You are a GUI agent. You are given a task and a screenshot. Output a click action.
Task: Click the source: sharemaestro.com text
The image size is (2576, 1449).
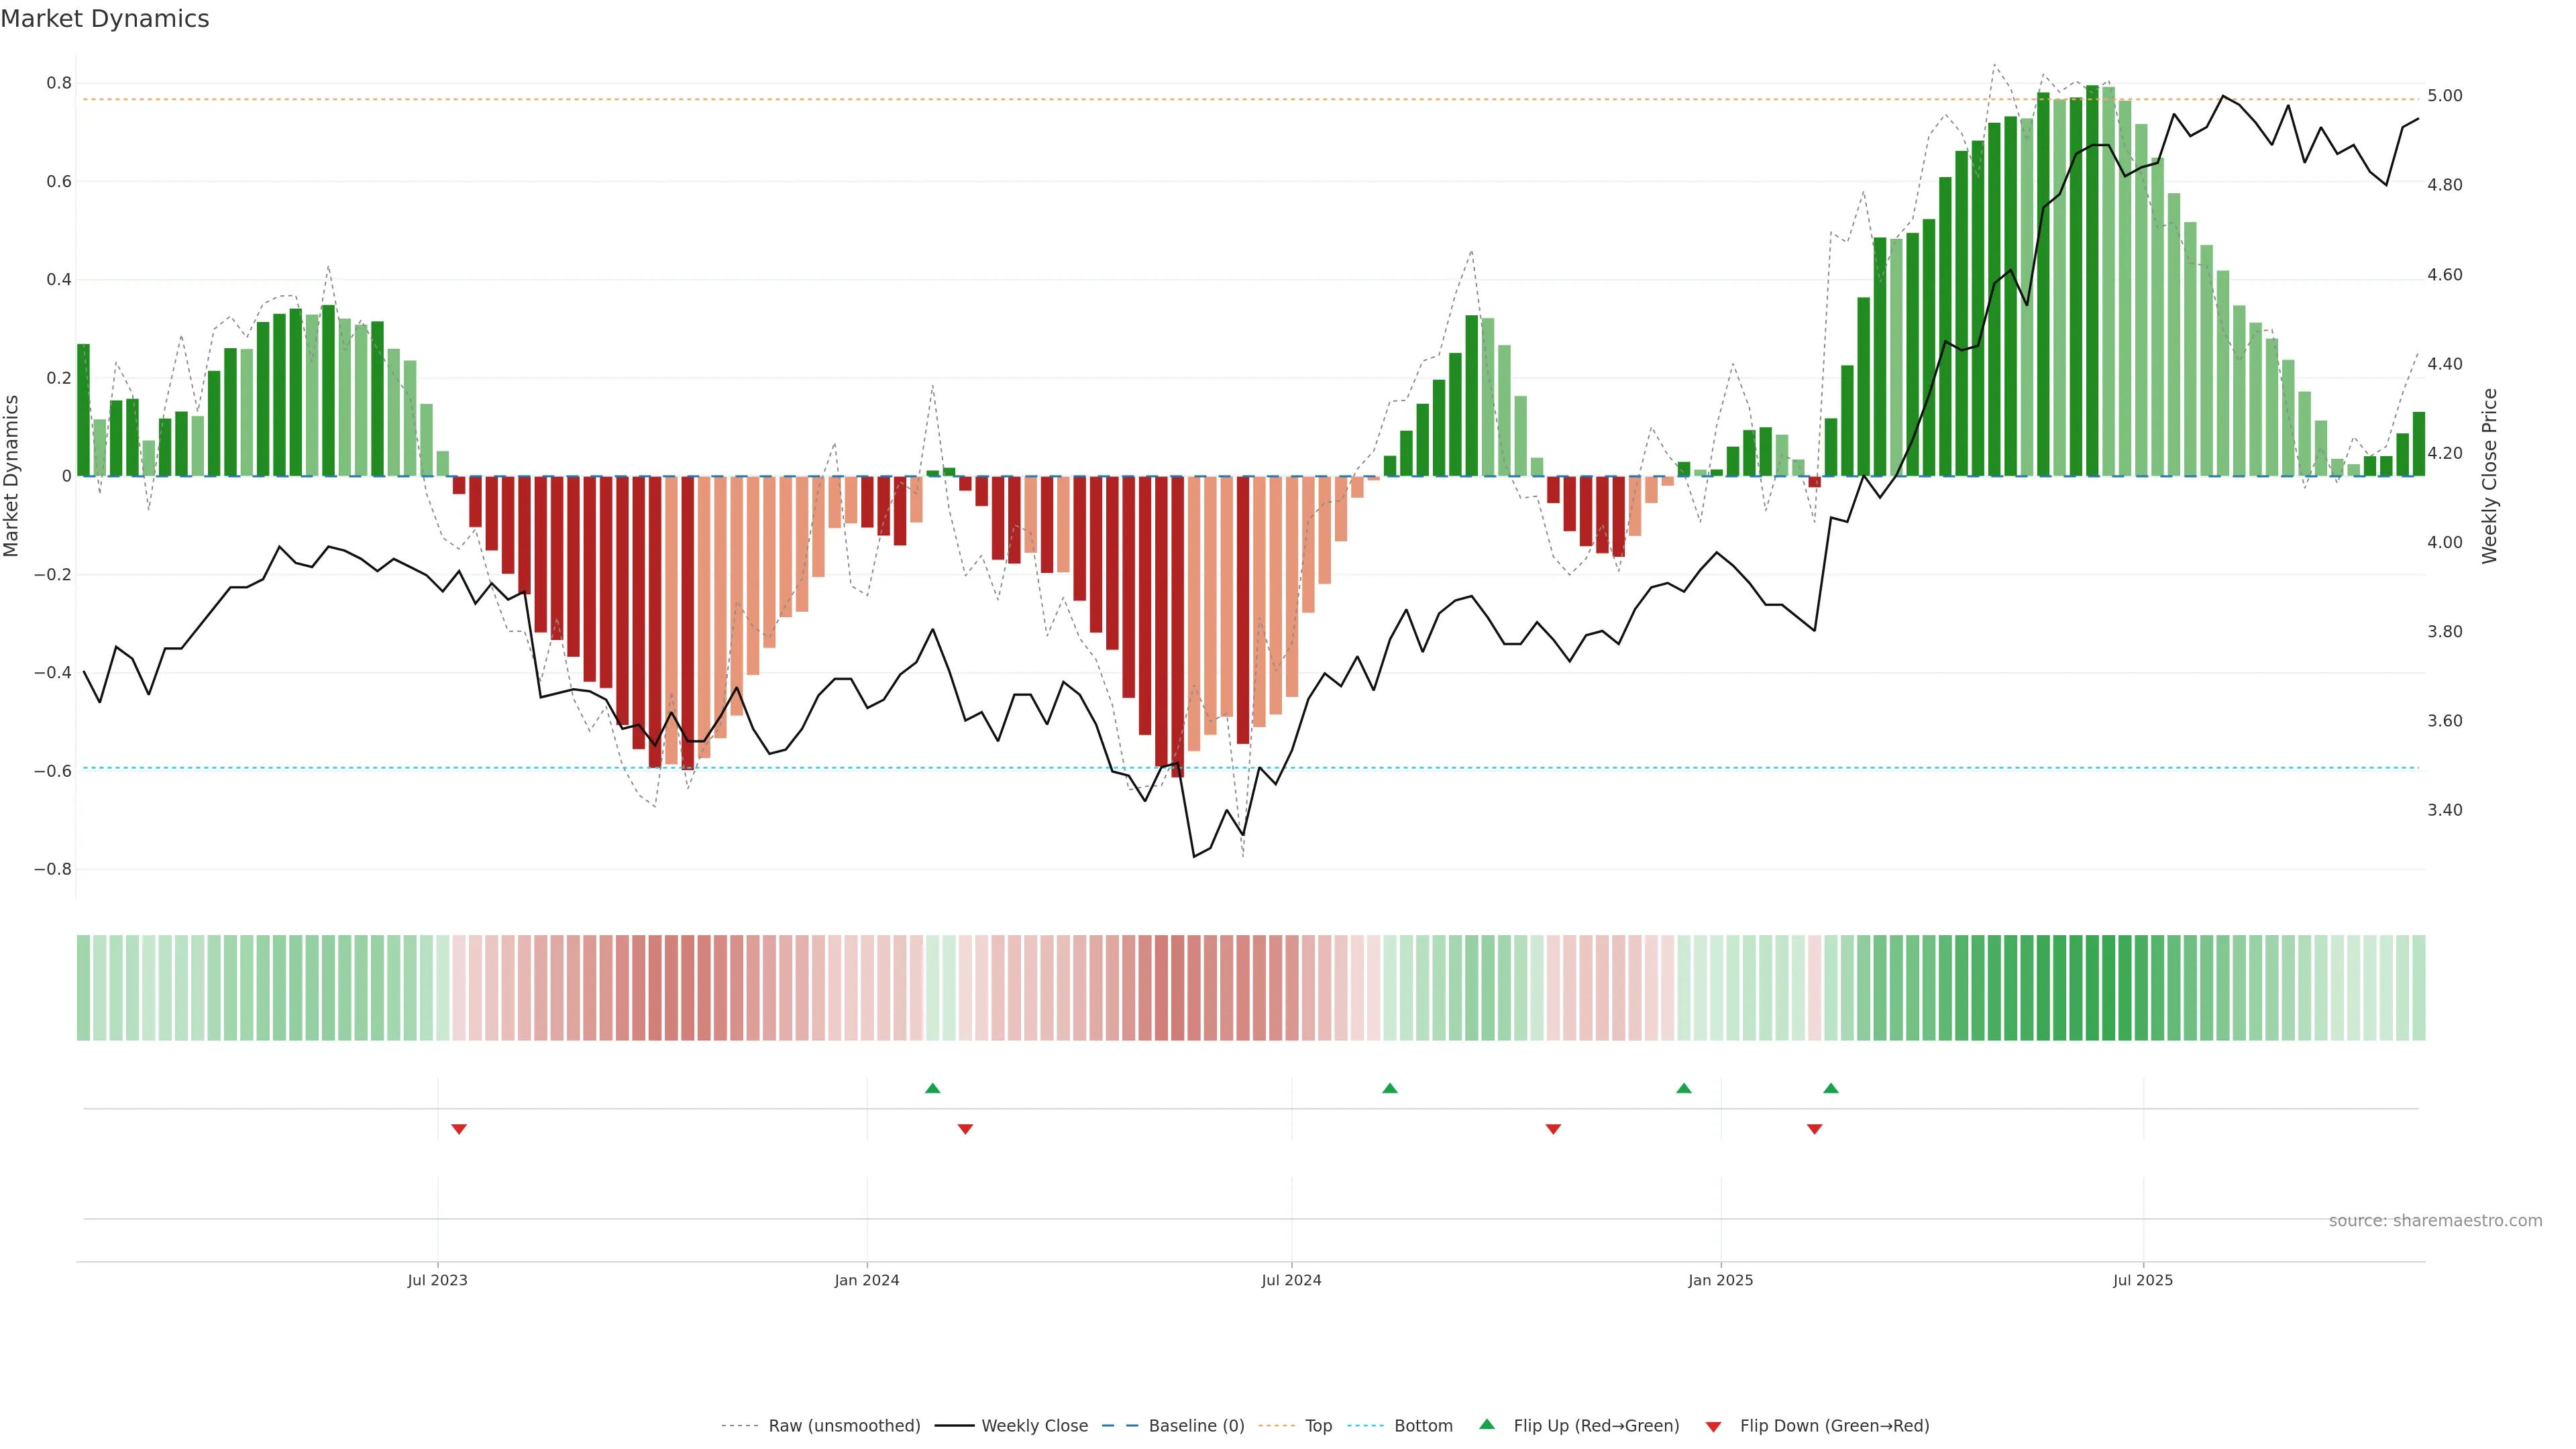[2435, 1220]
